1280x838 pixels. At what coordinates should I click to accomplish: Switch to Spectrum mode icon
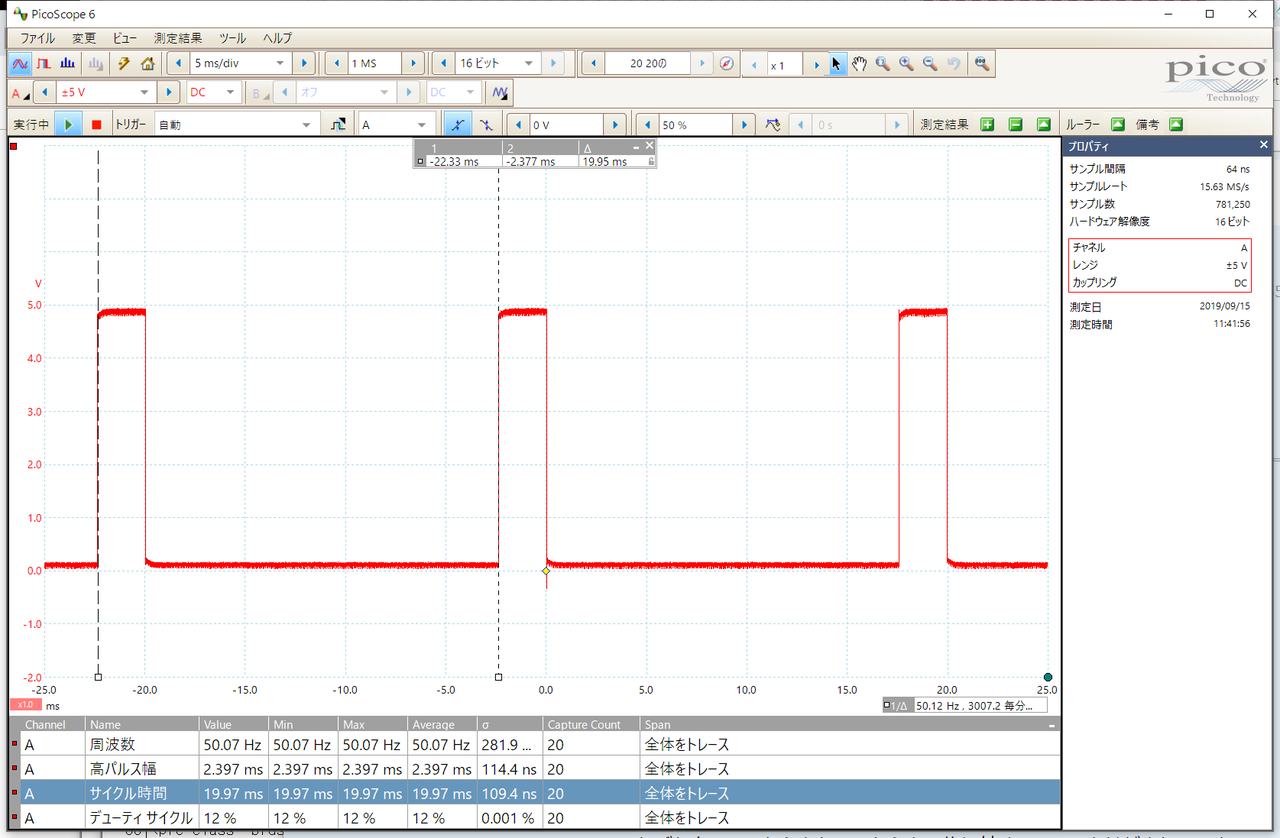(68, 63)
